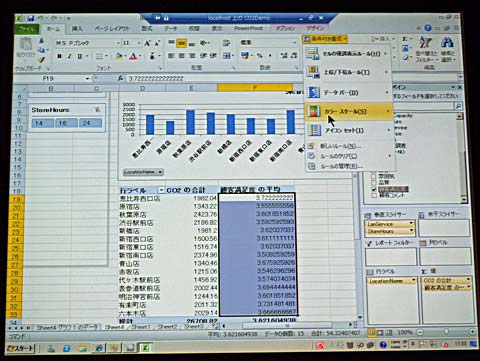Click the Wrap Text icon
This screenshot has height=361, width=480.
[226, 43]
